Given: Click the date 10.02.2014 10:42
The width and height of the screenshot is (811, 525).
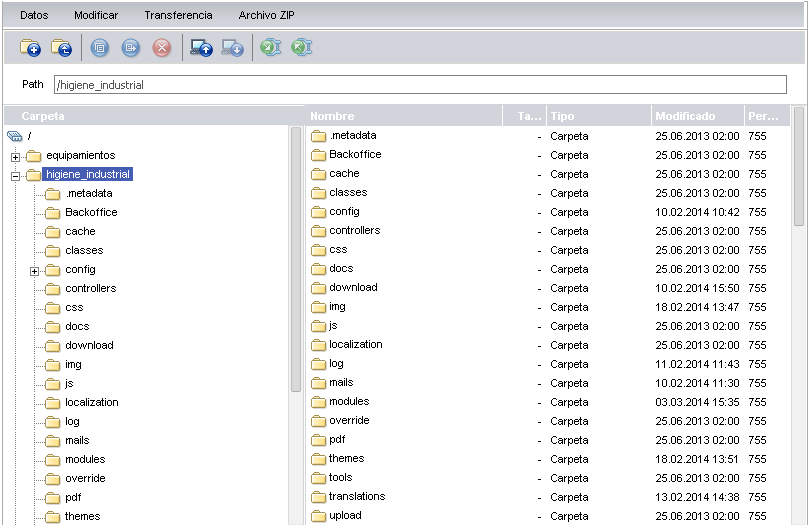Looking at the screenshot, I should [697, 212].
